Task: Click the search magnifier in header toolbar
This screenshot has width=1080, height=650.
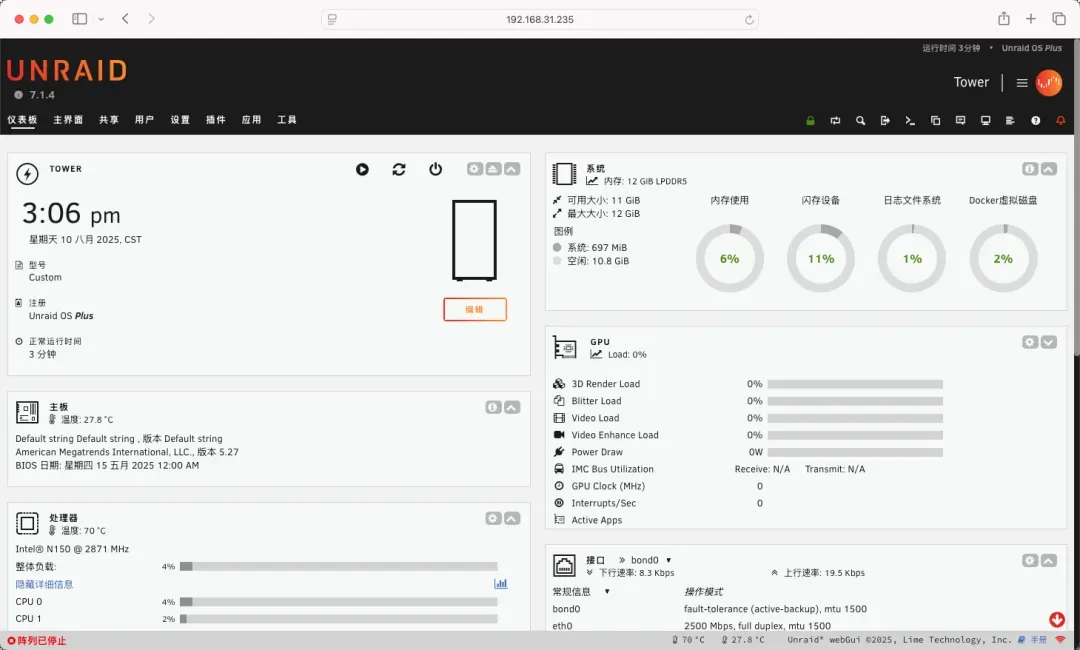Action: [x=860, y=121]
